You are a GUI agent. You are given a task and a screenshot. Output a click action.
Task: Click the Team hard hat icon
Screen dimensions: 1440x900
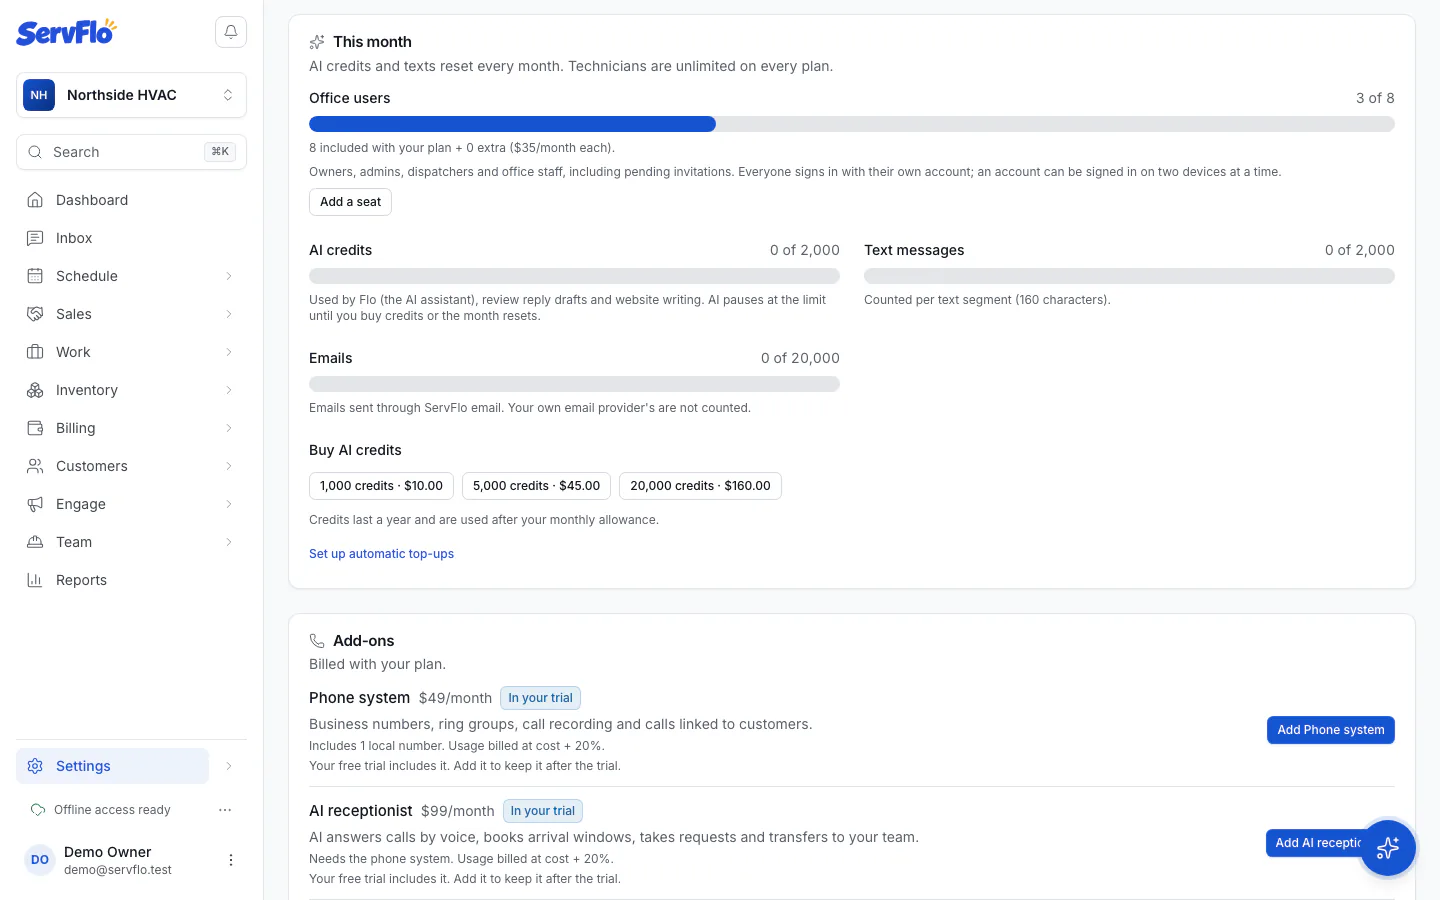[x=35, y=542]
